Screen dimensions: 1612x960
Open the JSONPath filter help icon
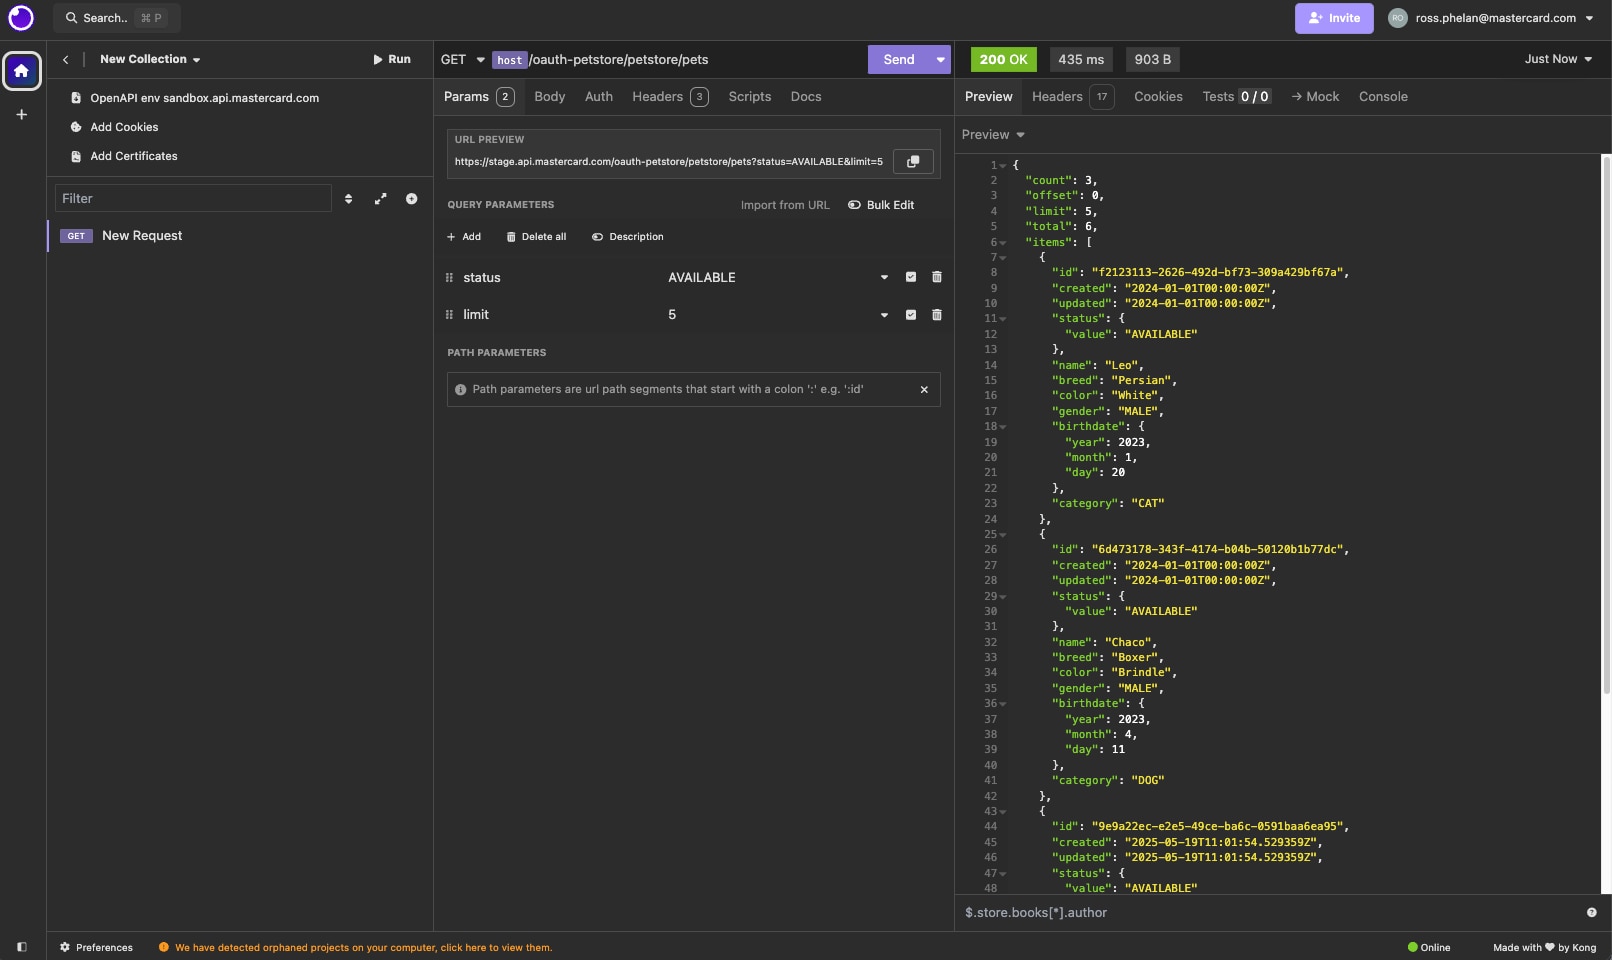click(1591, 912)
